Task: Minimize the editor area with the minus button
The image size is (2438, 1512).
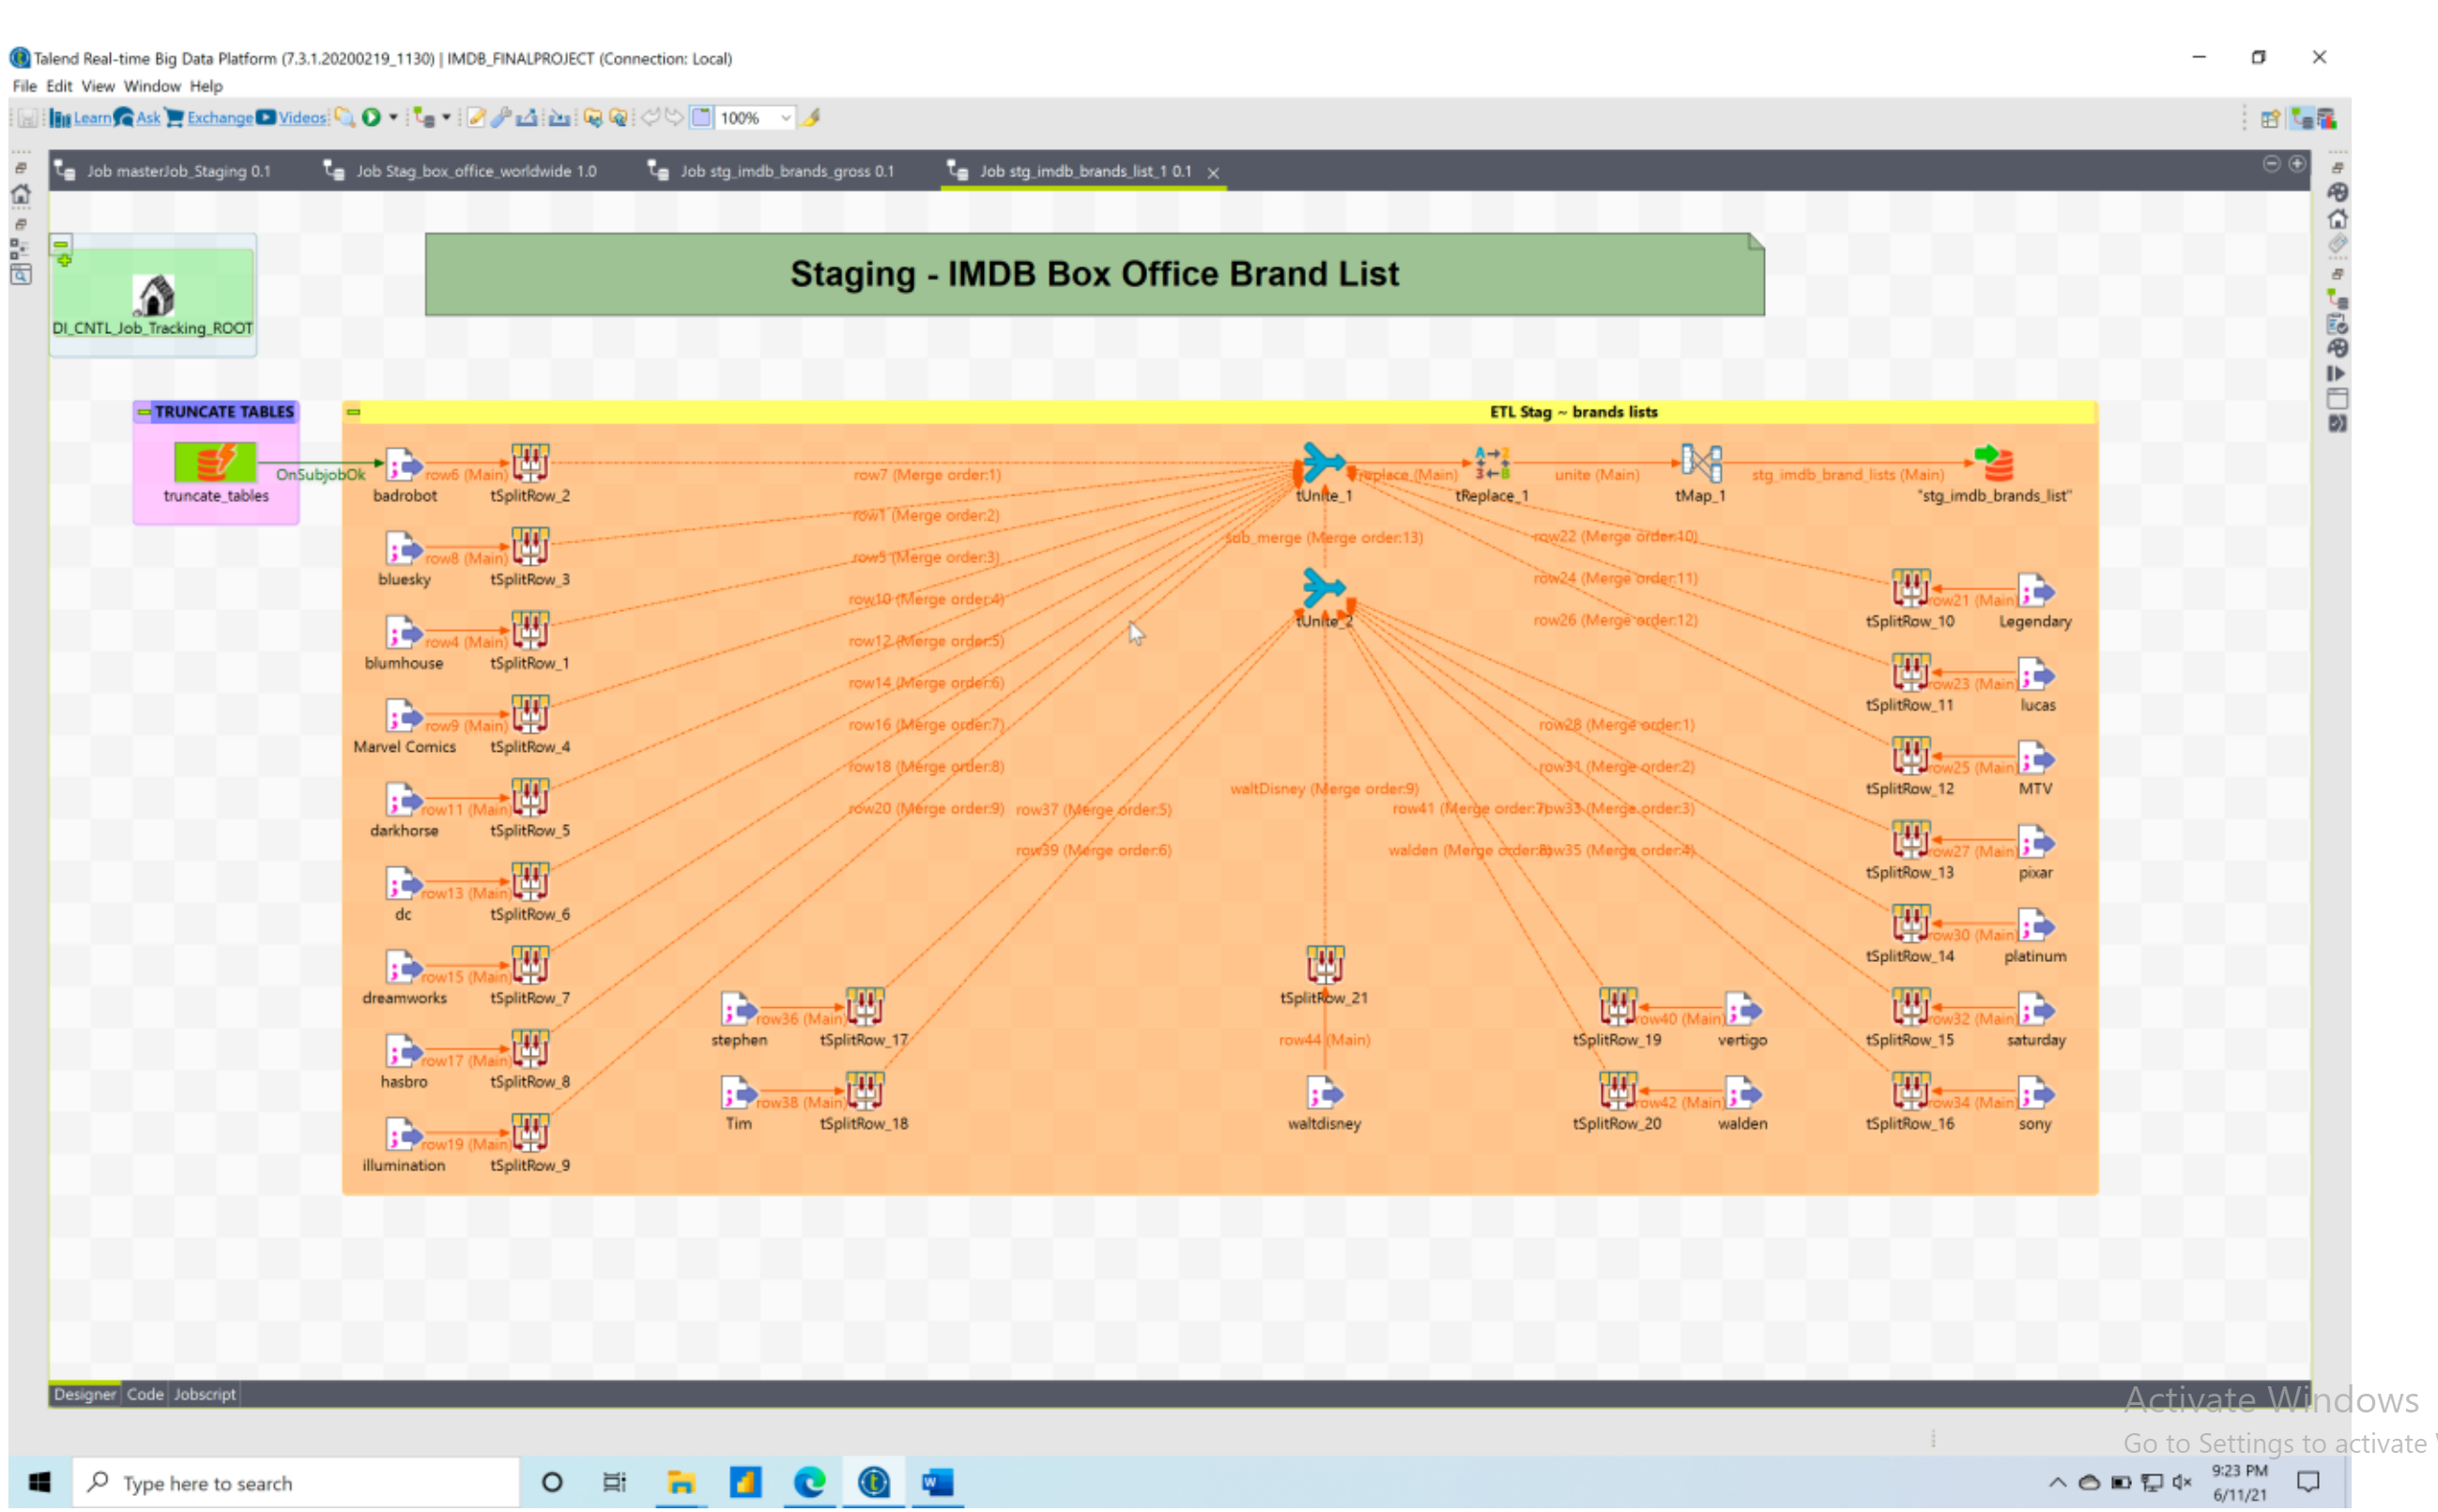Action: point(2271,164)
